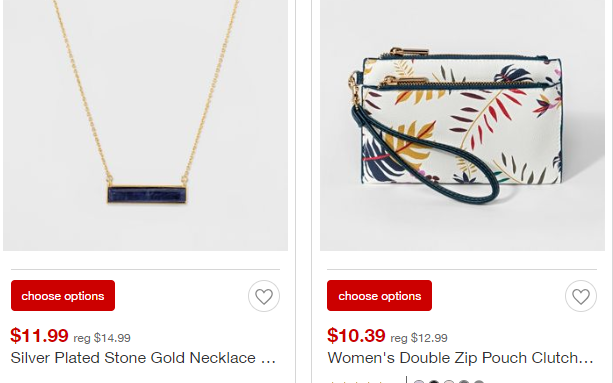The height and width of the screenshot is (383, 613).
Task: Favorite the Women's Double Zip Pouch Clutch
Action: tap(581, 296)
